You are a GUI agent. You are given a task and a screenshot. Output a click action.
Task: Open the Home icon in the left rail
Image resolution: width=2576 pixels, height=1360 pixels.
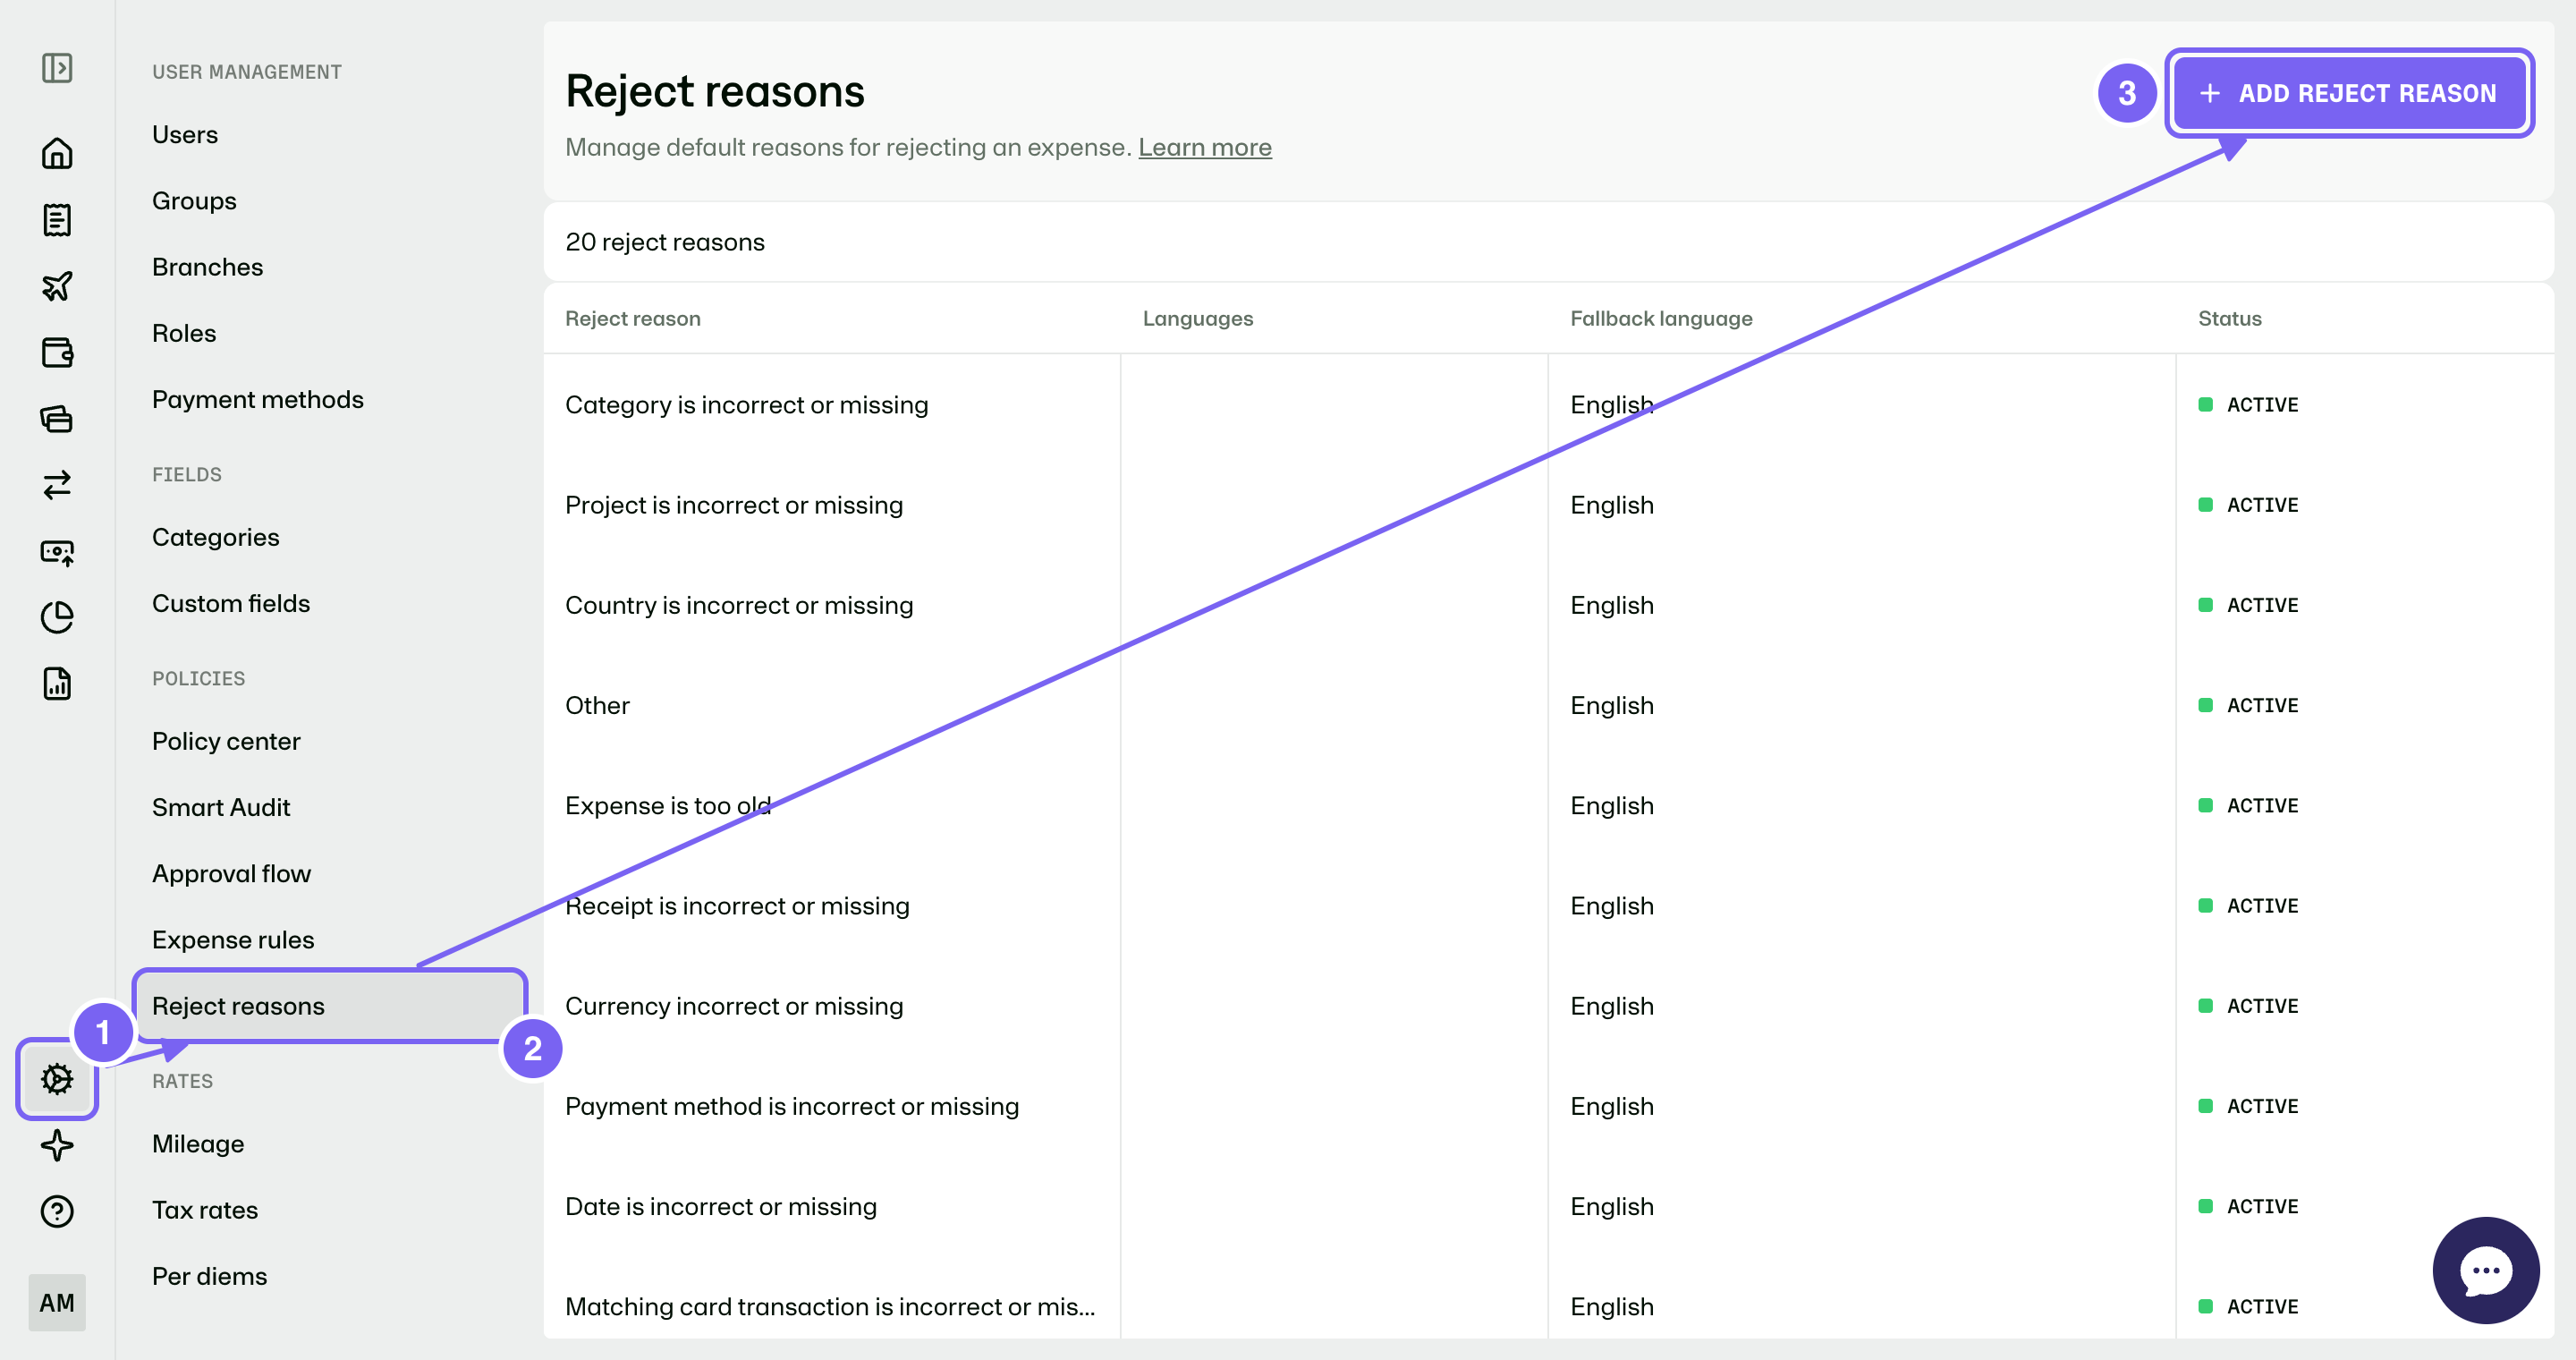tap(57, 153)
